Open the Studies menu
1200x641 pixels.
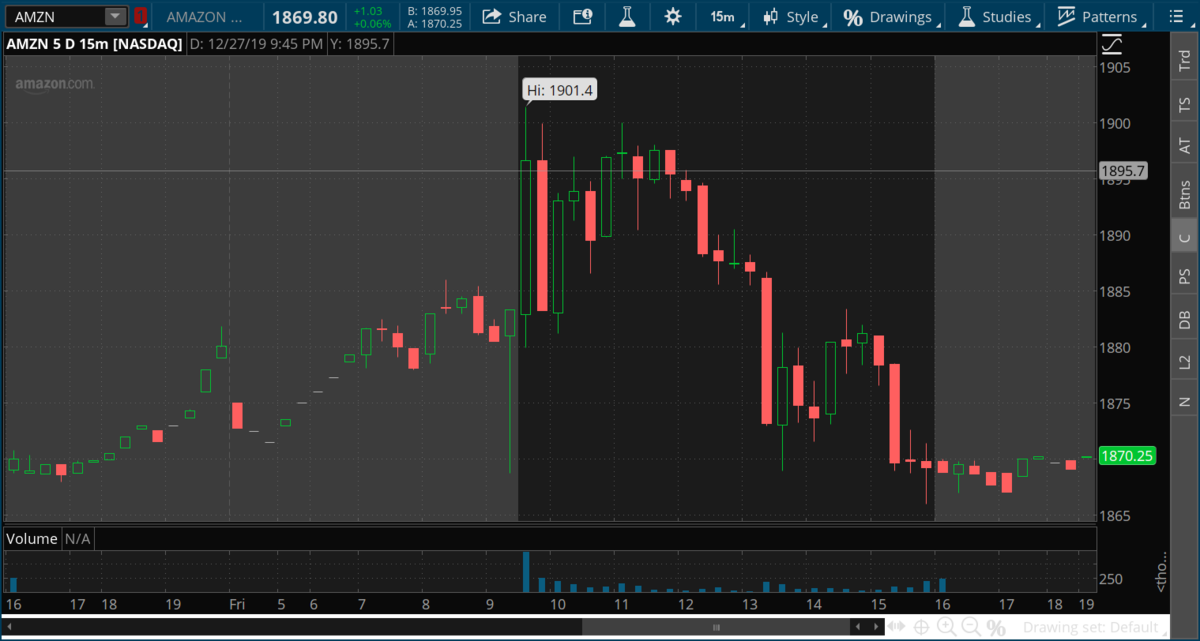[996, 16]
